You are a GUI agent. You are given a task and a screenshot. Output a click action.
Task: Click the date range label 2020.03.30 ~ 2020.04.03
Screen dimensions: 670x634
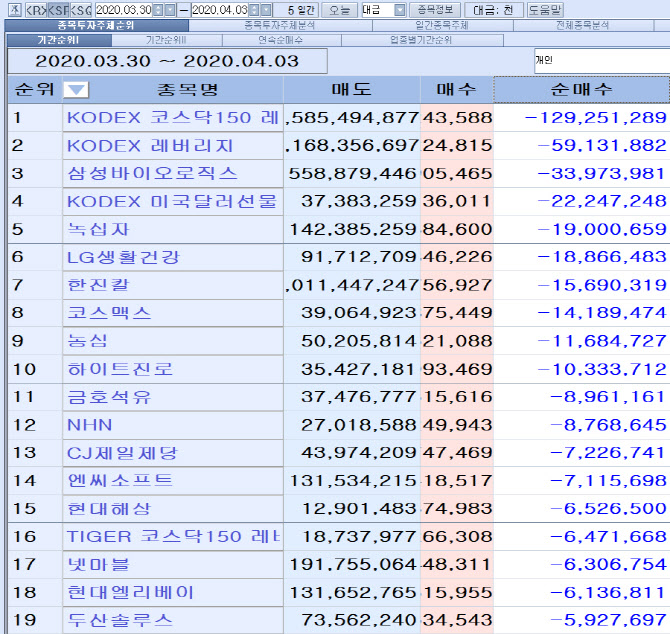(x=167, y=61)
